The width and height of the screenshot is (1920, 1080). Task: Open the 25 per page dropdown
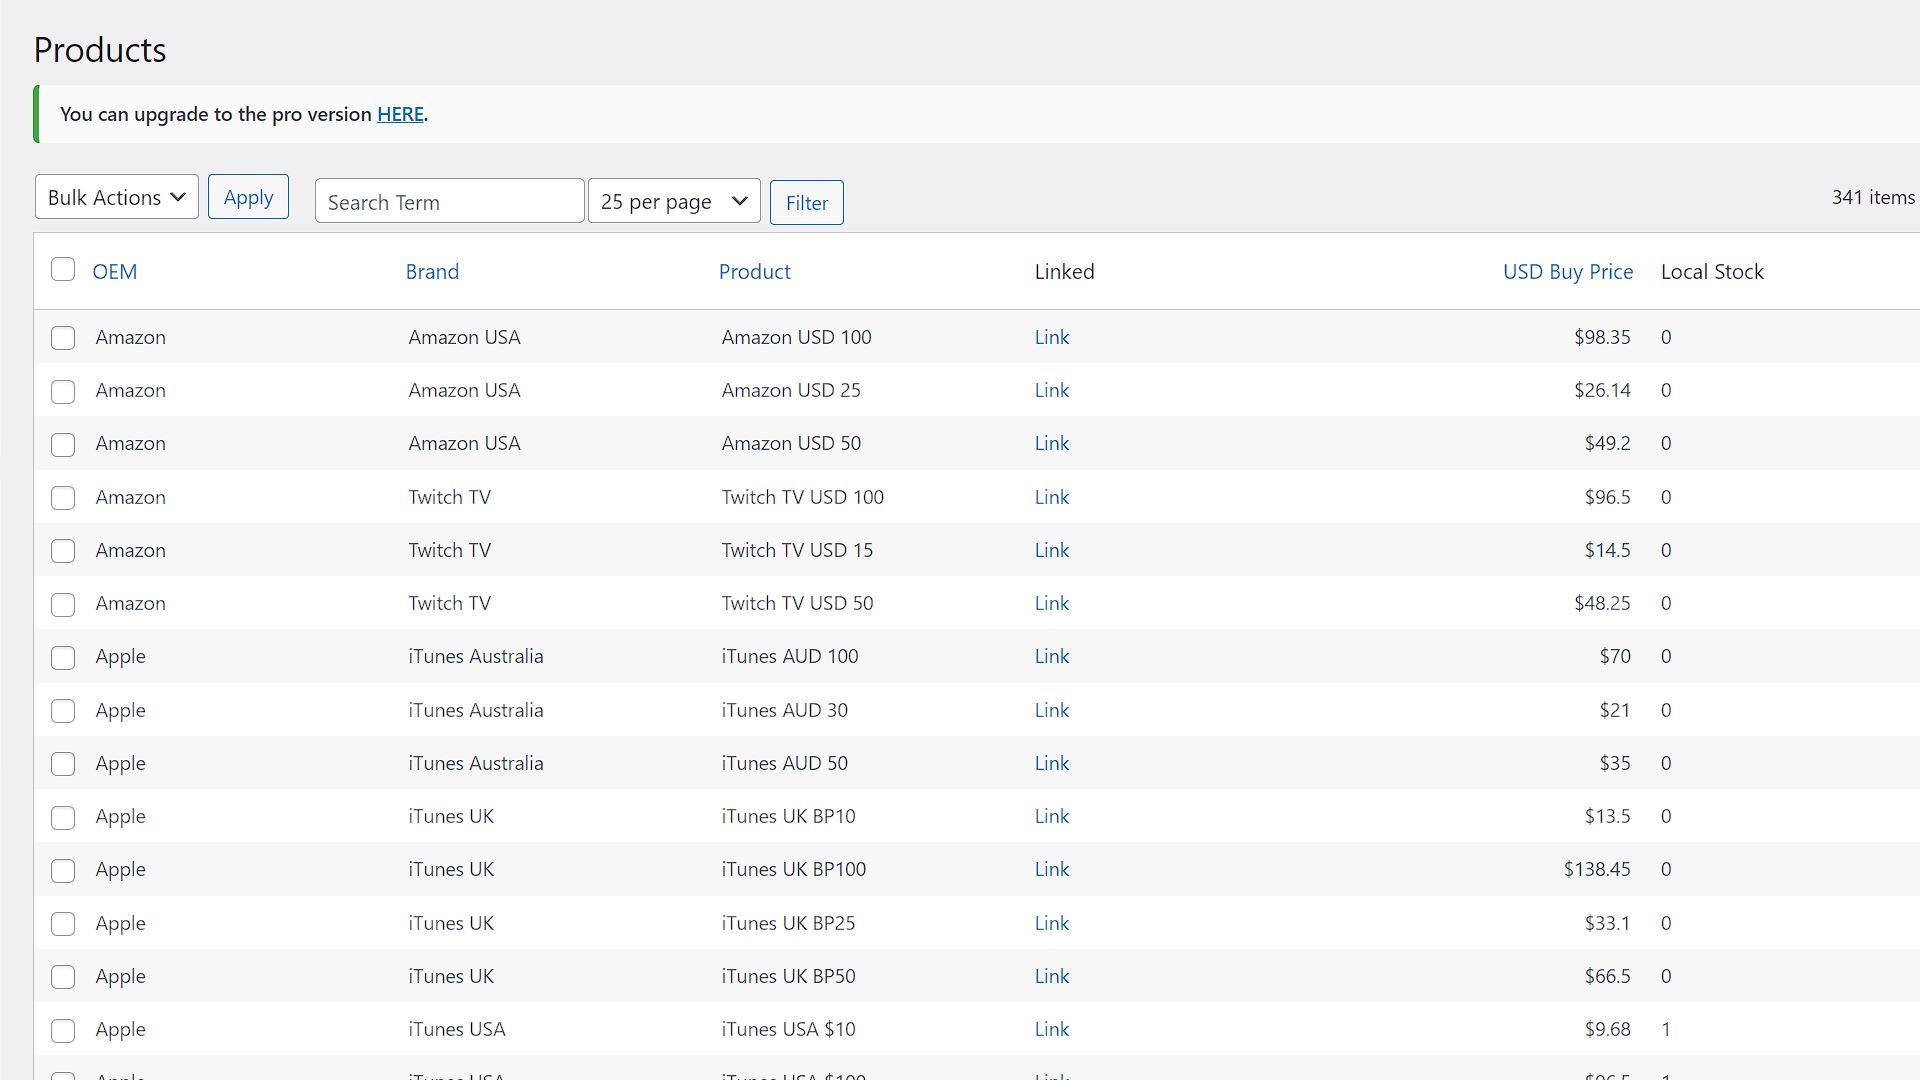[x=674, y=201]
